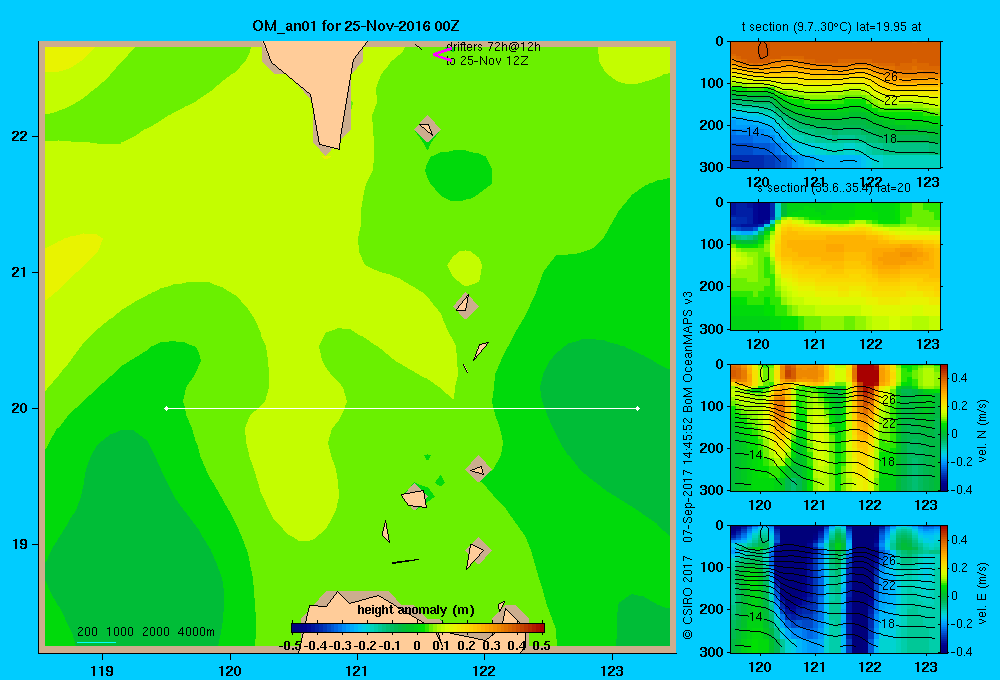Click the height anomaly color bar
Image resolution: width=1000 pixels, height=680 pixels.
coord(418,628)
